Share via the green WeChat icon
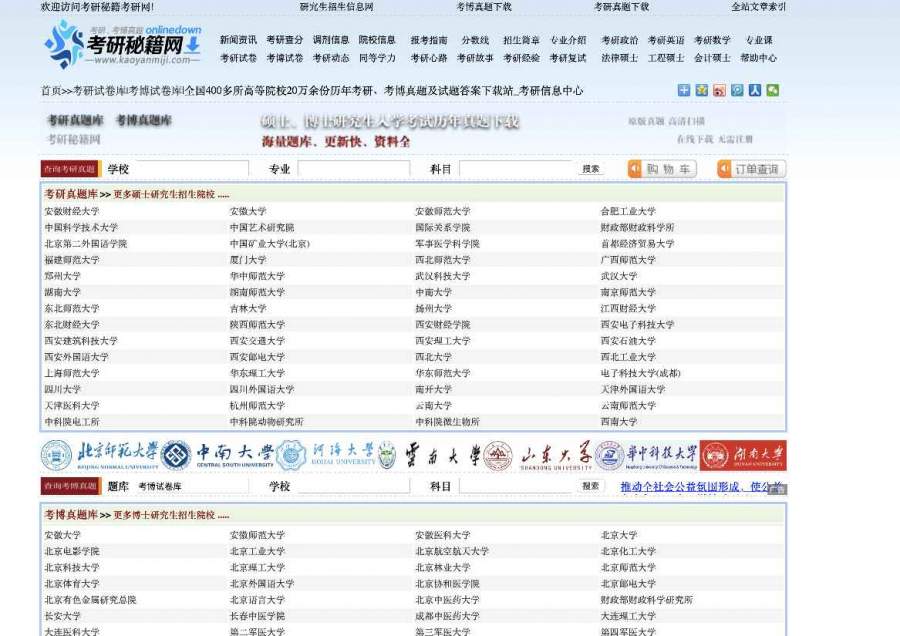The width and height of the screenshot is (900, 636). (773, 90)
